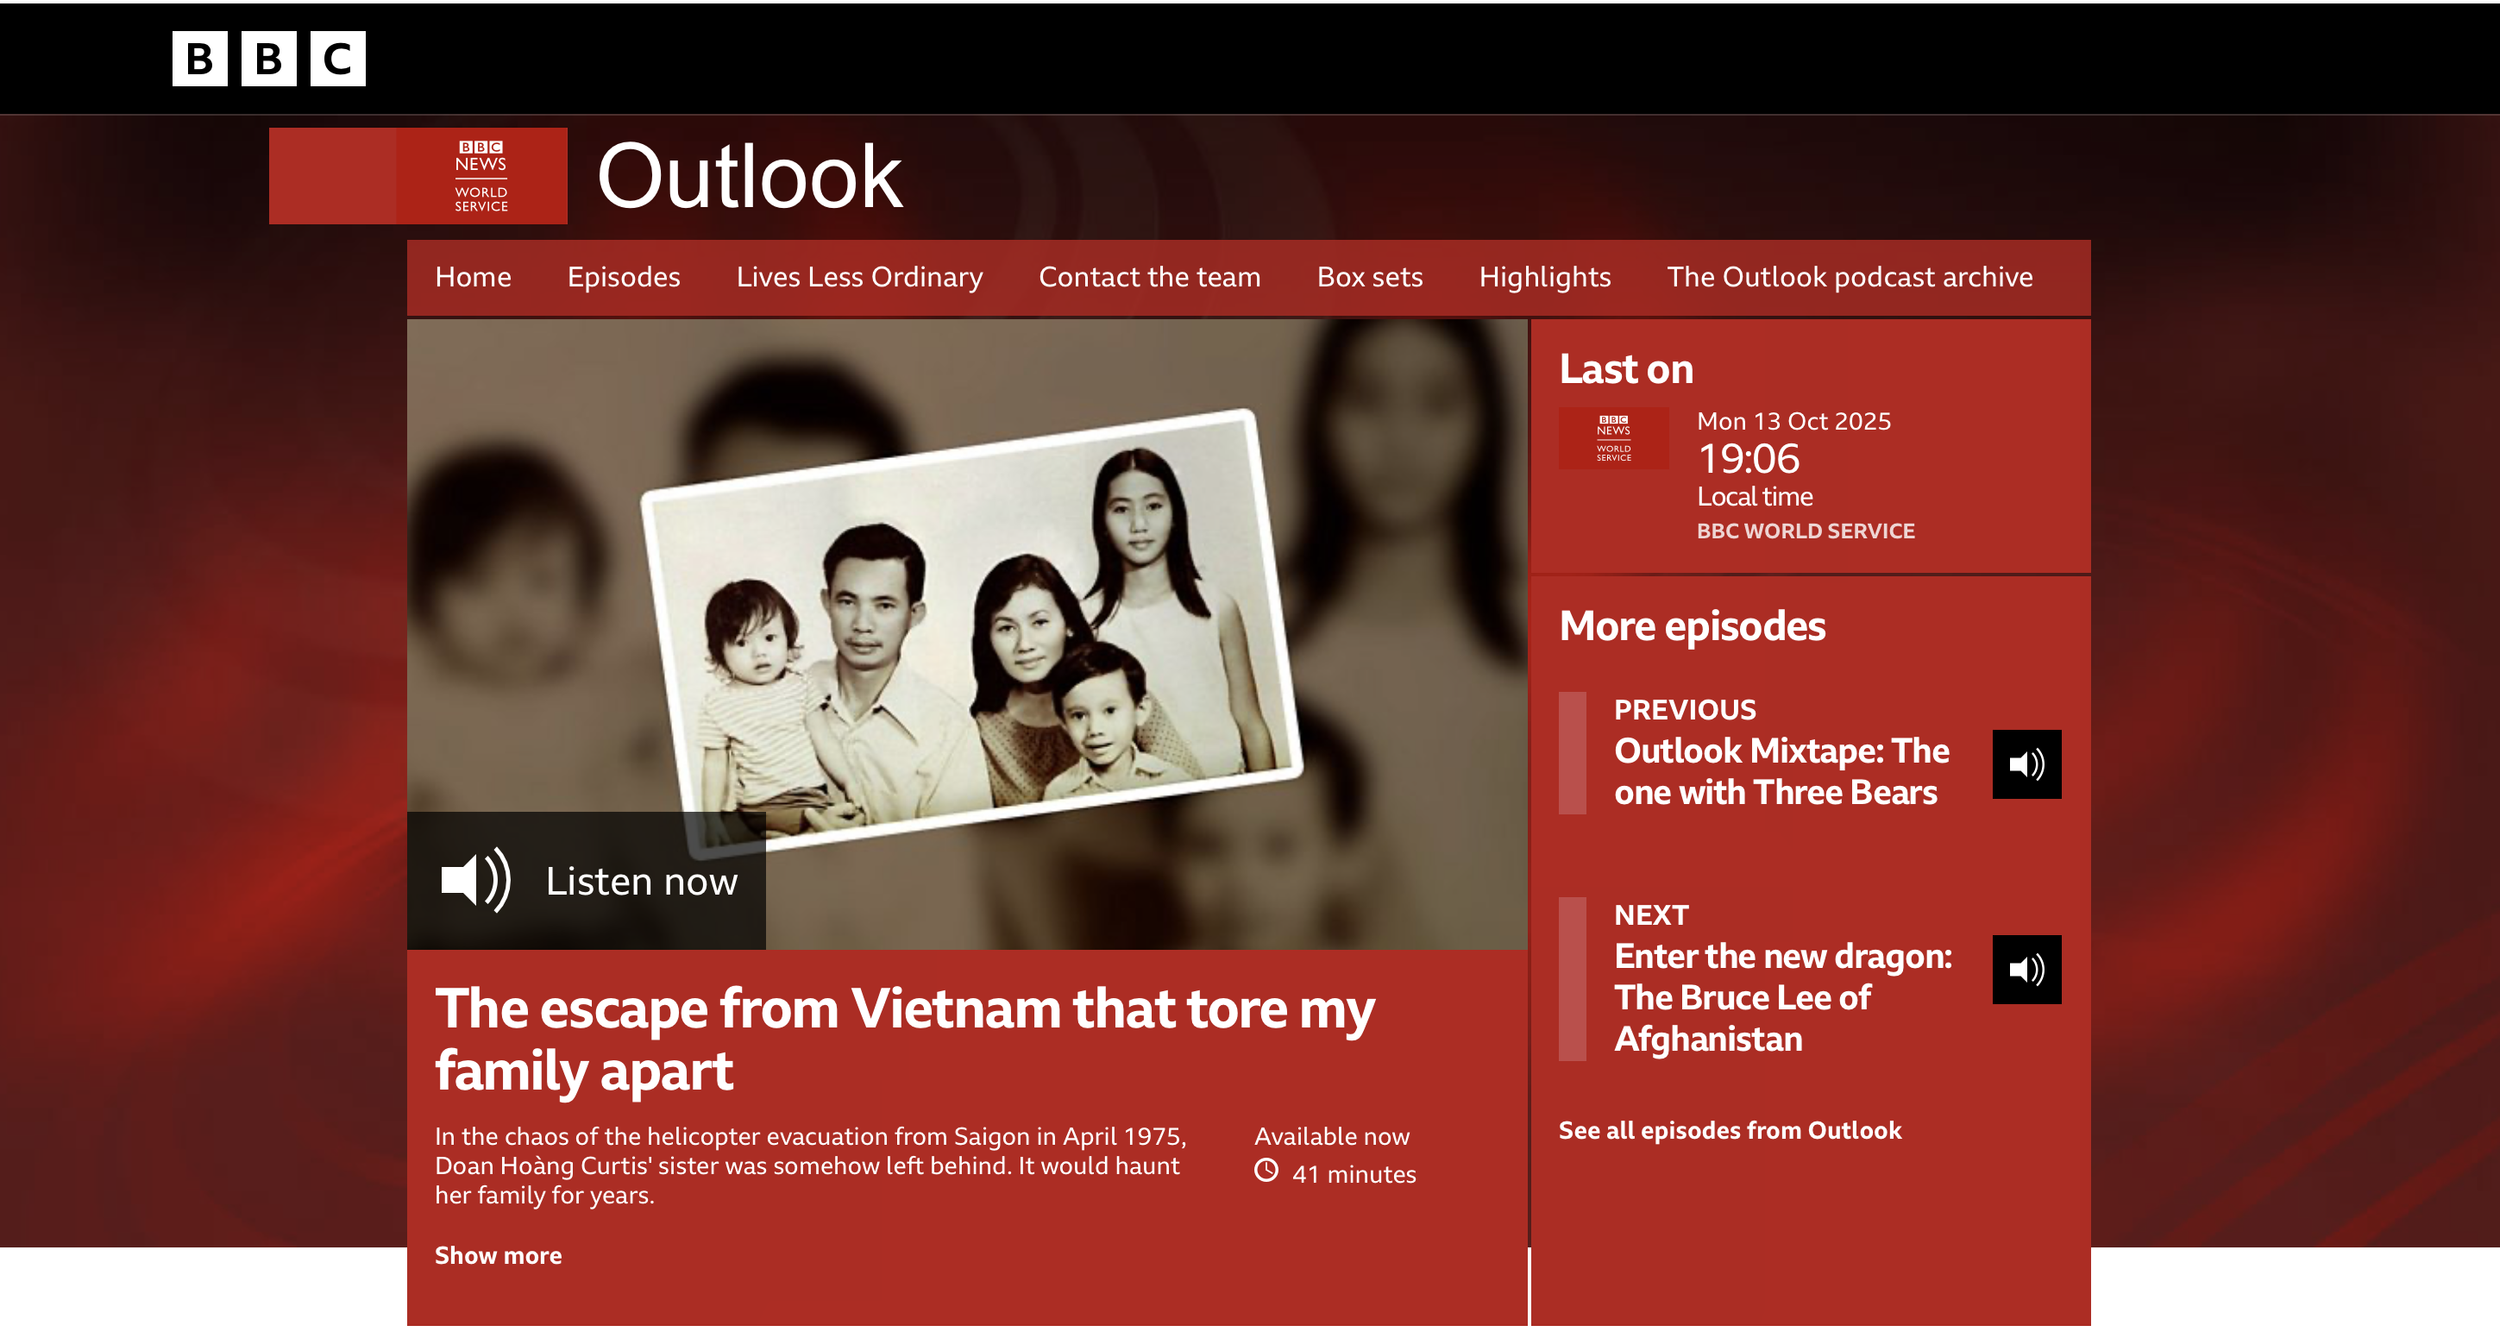The width and height of the screenshot is (2500, 1332).
Task: Expand the description with Show more
Action: tap(498, 1256)
